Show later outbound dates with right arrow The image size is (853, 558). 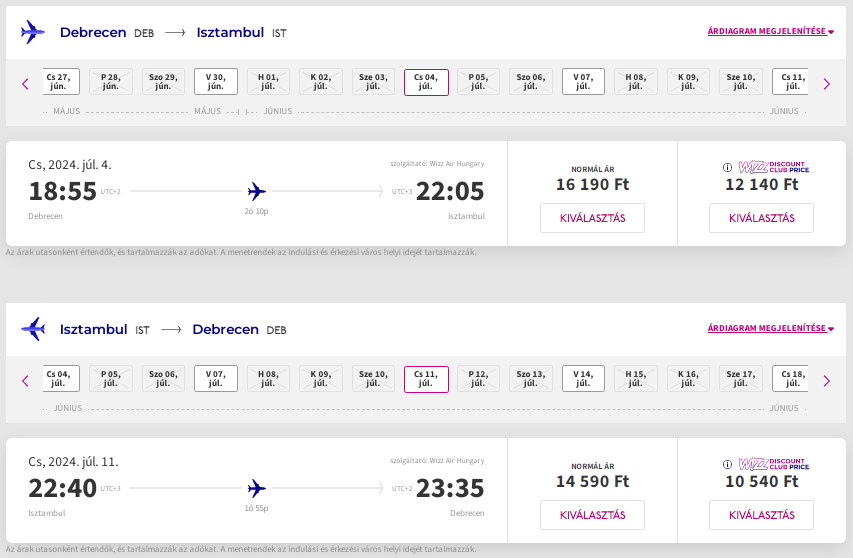[x=827, y=84]
